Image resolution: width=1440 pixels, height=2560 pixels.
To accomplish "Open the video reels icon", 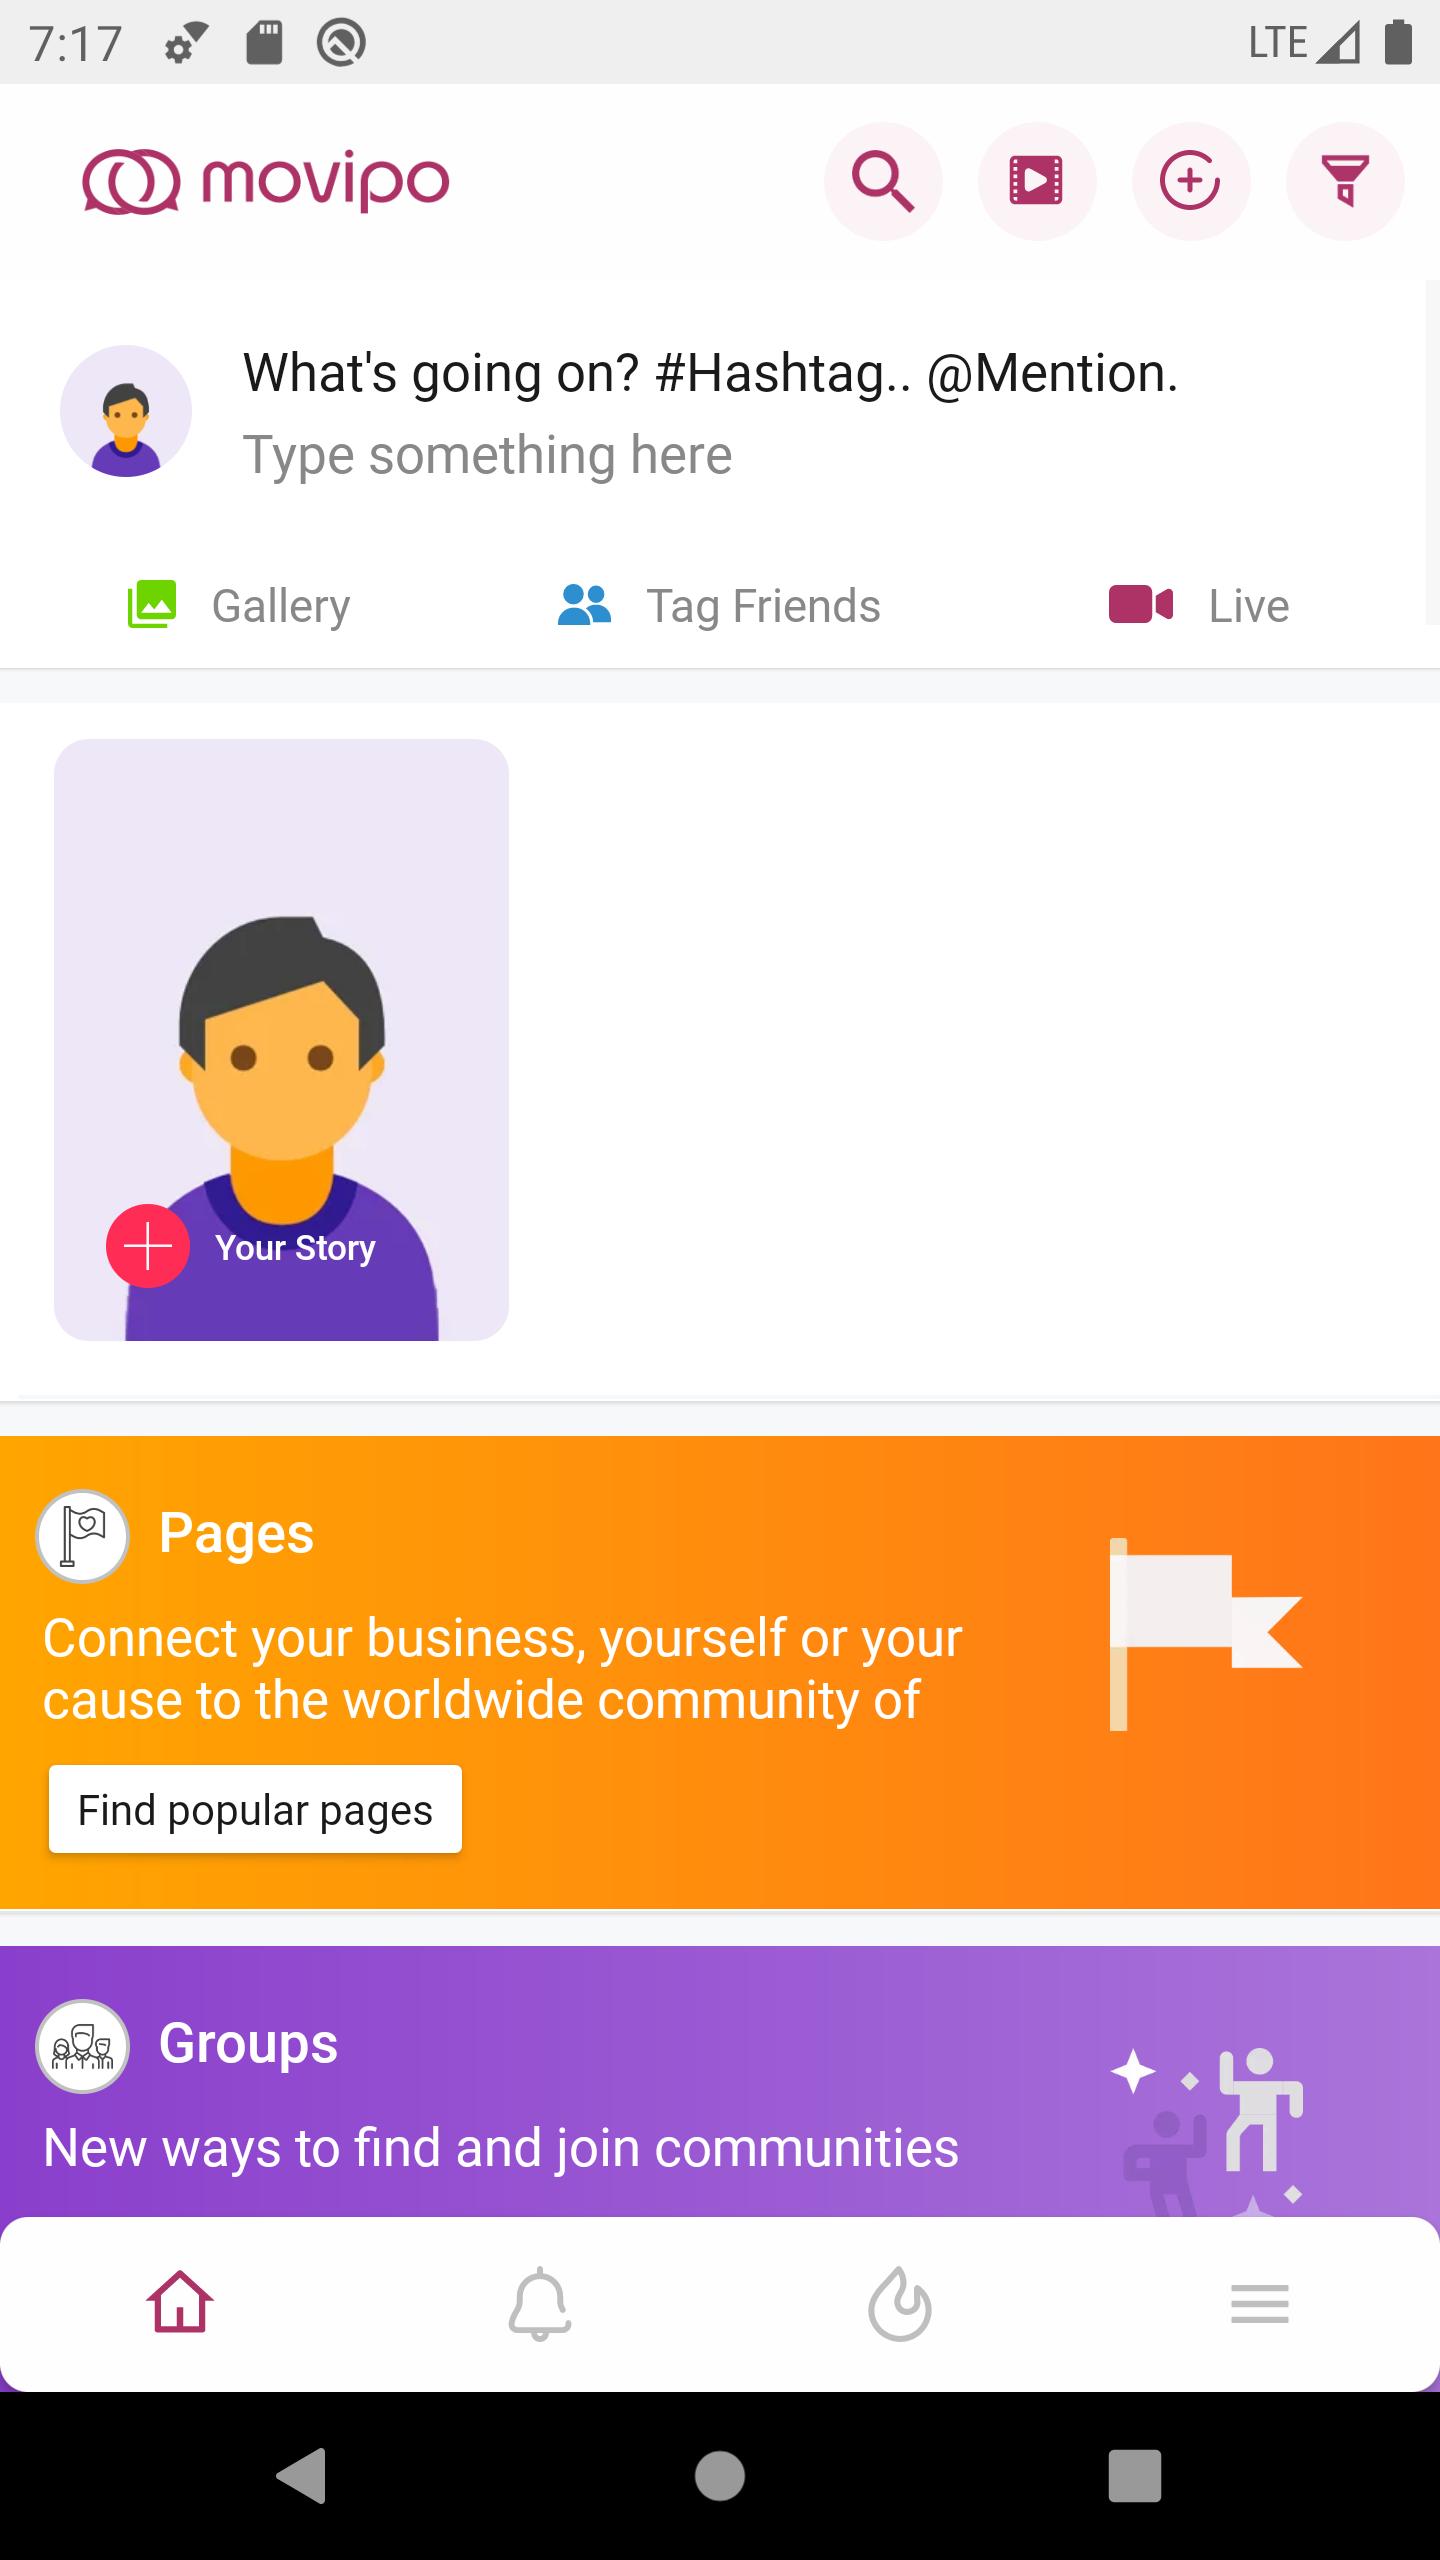I will (1037, 181).
